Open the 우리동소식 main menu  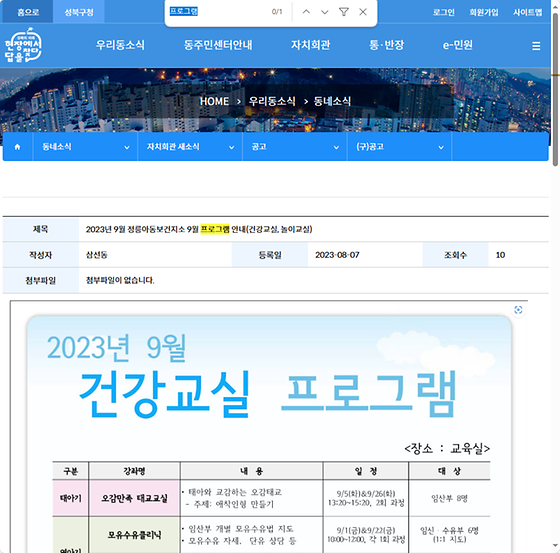click(x=120, y=45)
